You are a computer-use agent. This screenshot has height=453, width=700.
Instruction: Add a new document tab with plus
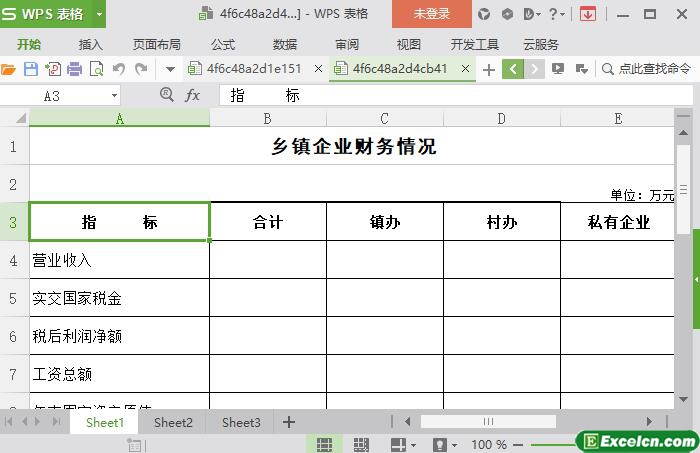tap(489, 70)
